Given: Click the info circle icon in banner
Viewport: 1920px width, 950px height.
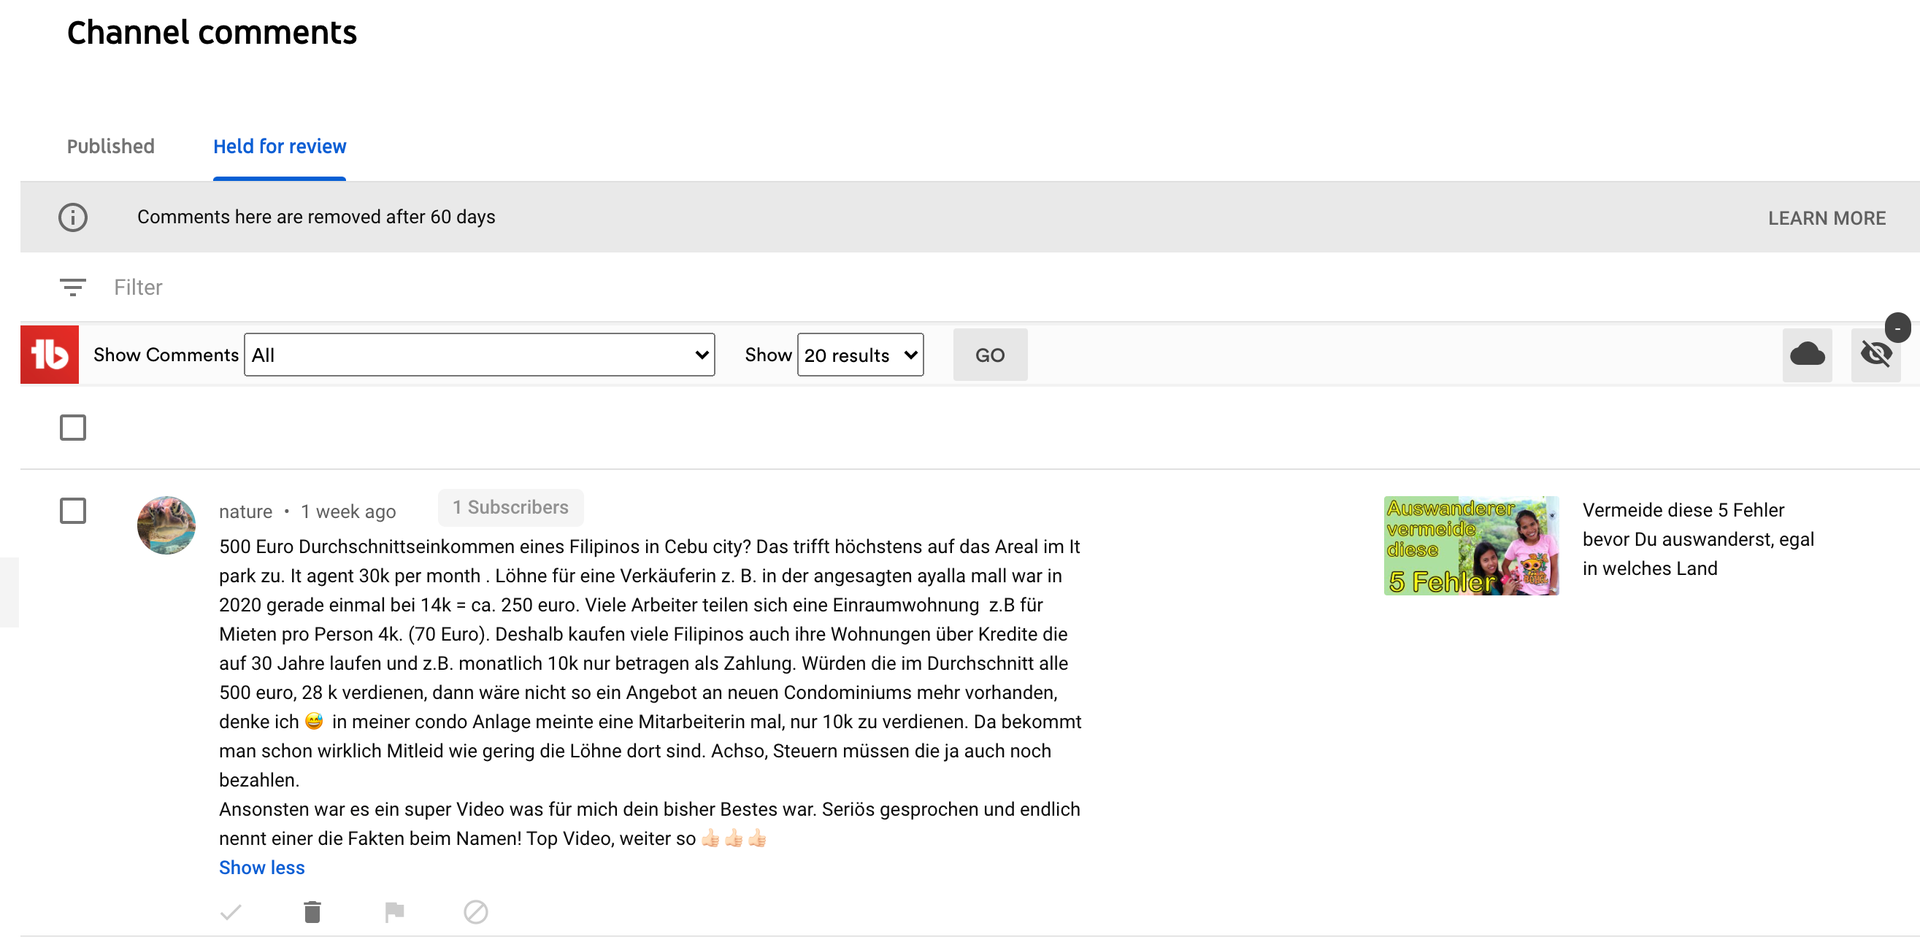Looking at the screenshot, I should pyautogui.click(x=73, y=217).
